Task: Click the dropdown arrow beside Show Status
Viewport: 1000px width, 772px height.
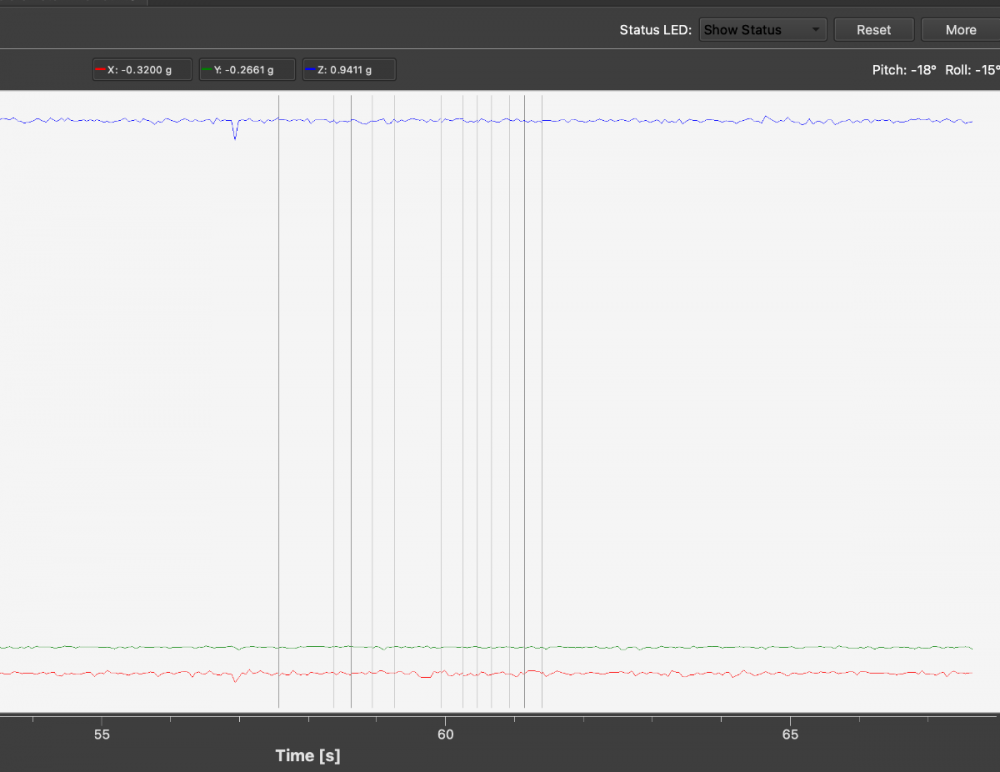Action: (x=816, y=30)
